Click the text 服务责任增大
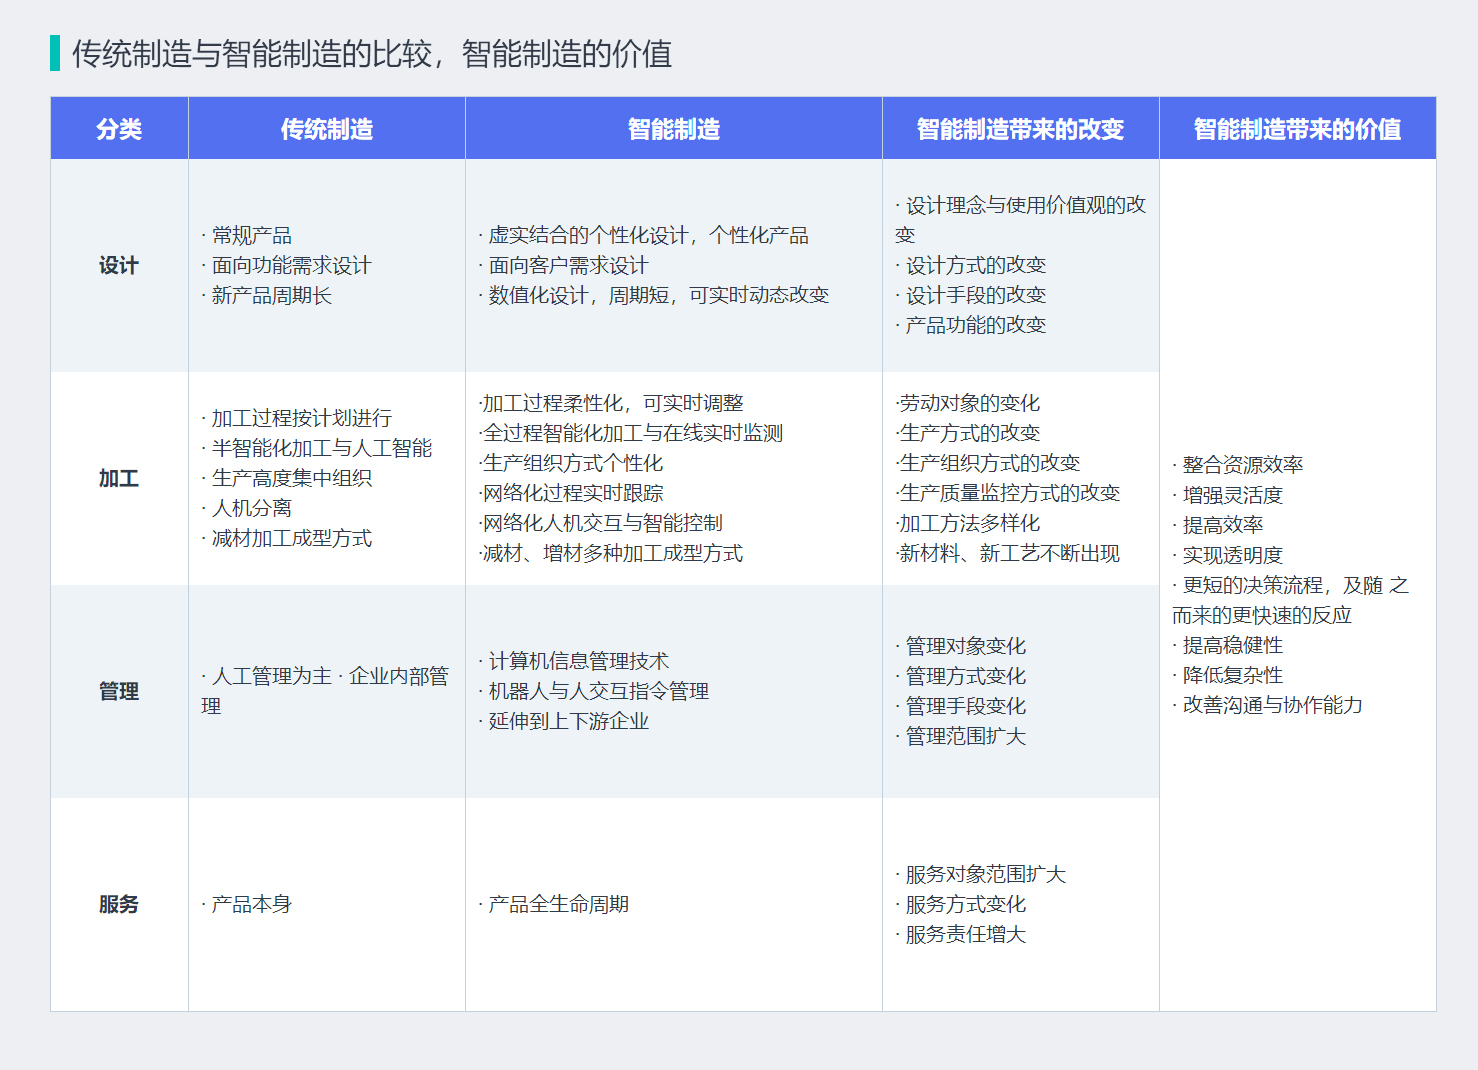This screenshot has width=1478, height=1070. (x=961, y=935)
